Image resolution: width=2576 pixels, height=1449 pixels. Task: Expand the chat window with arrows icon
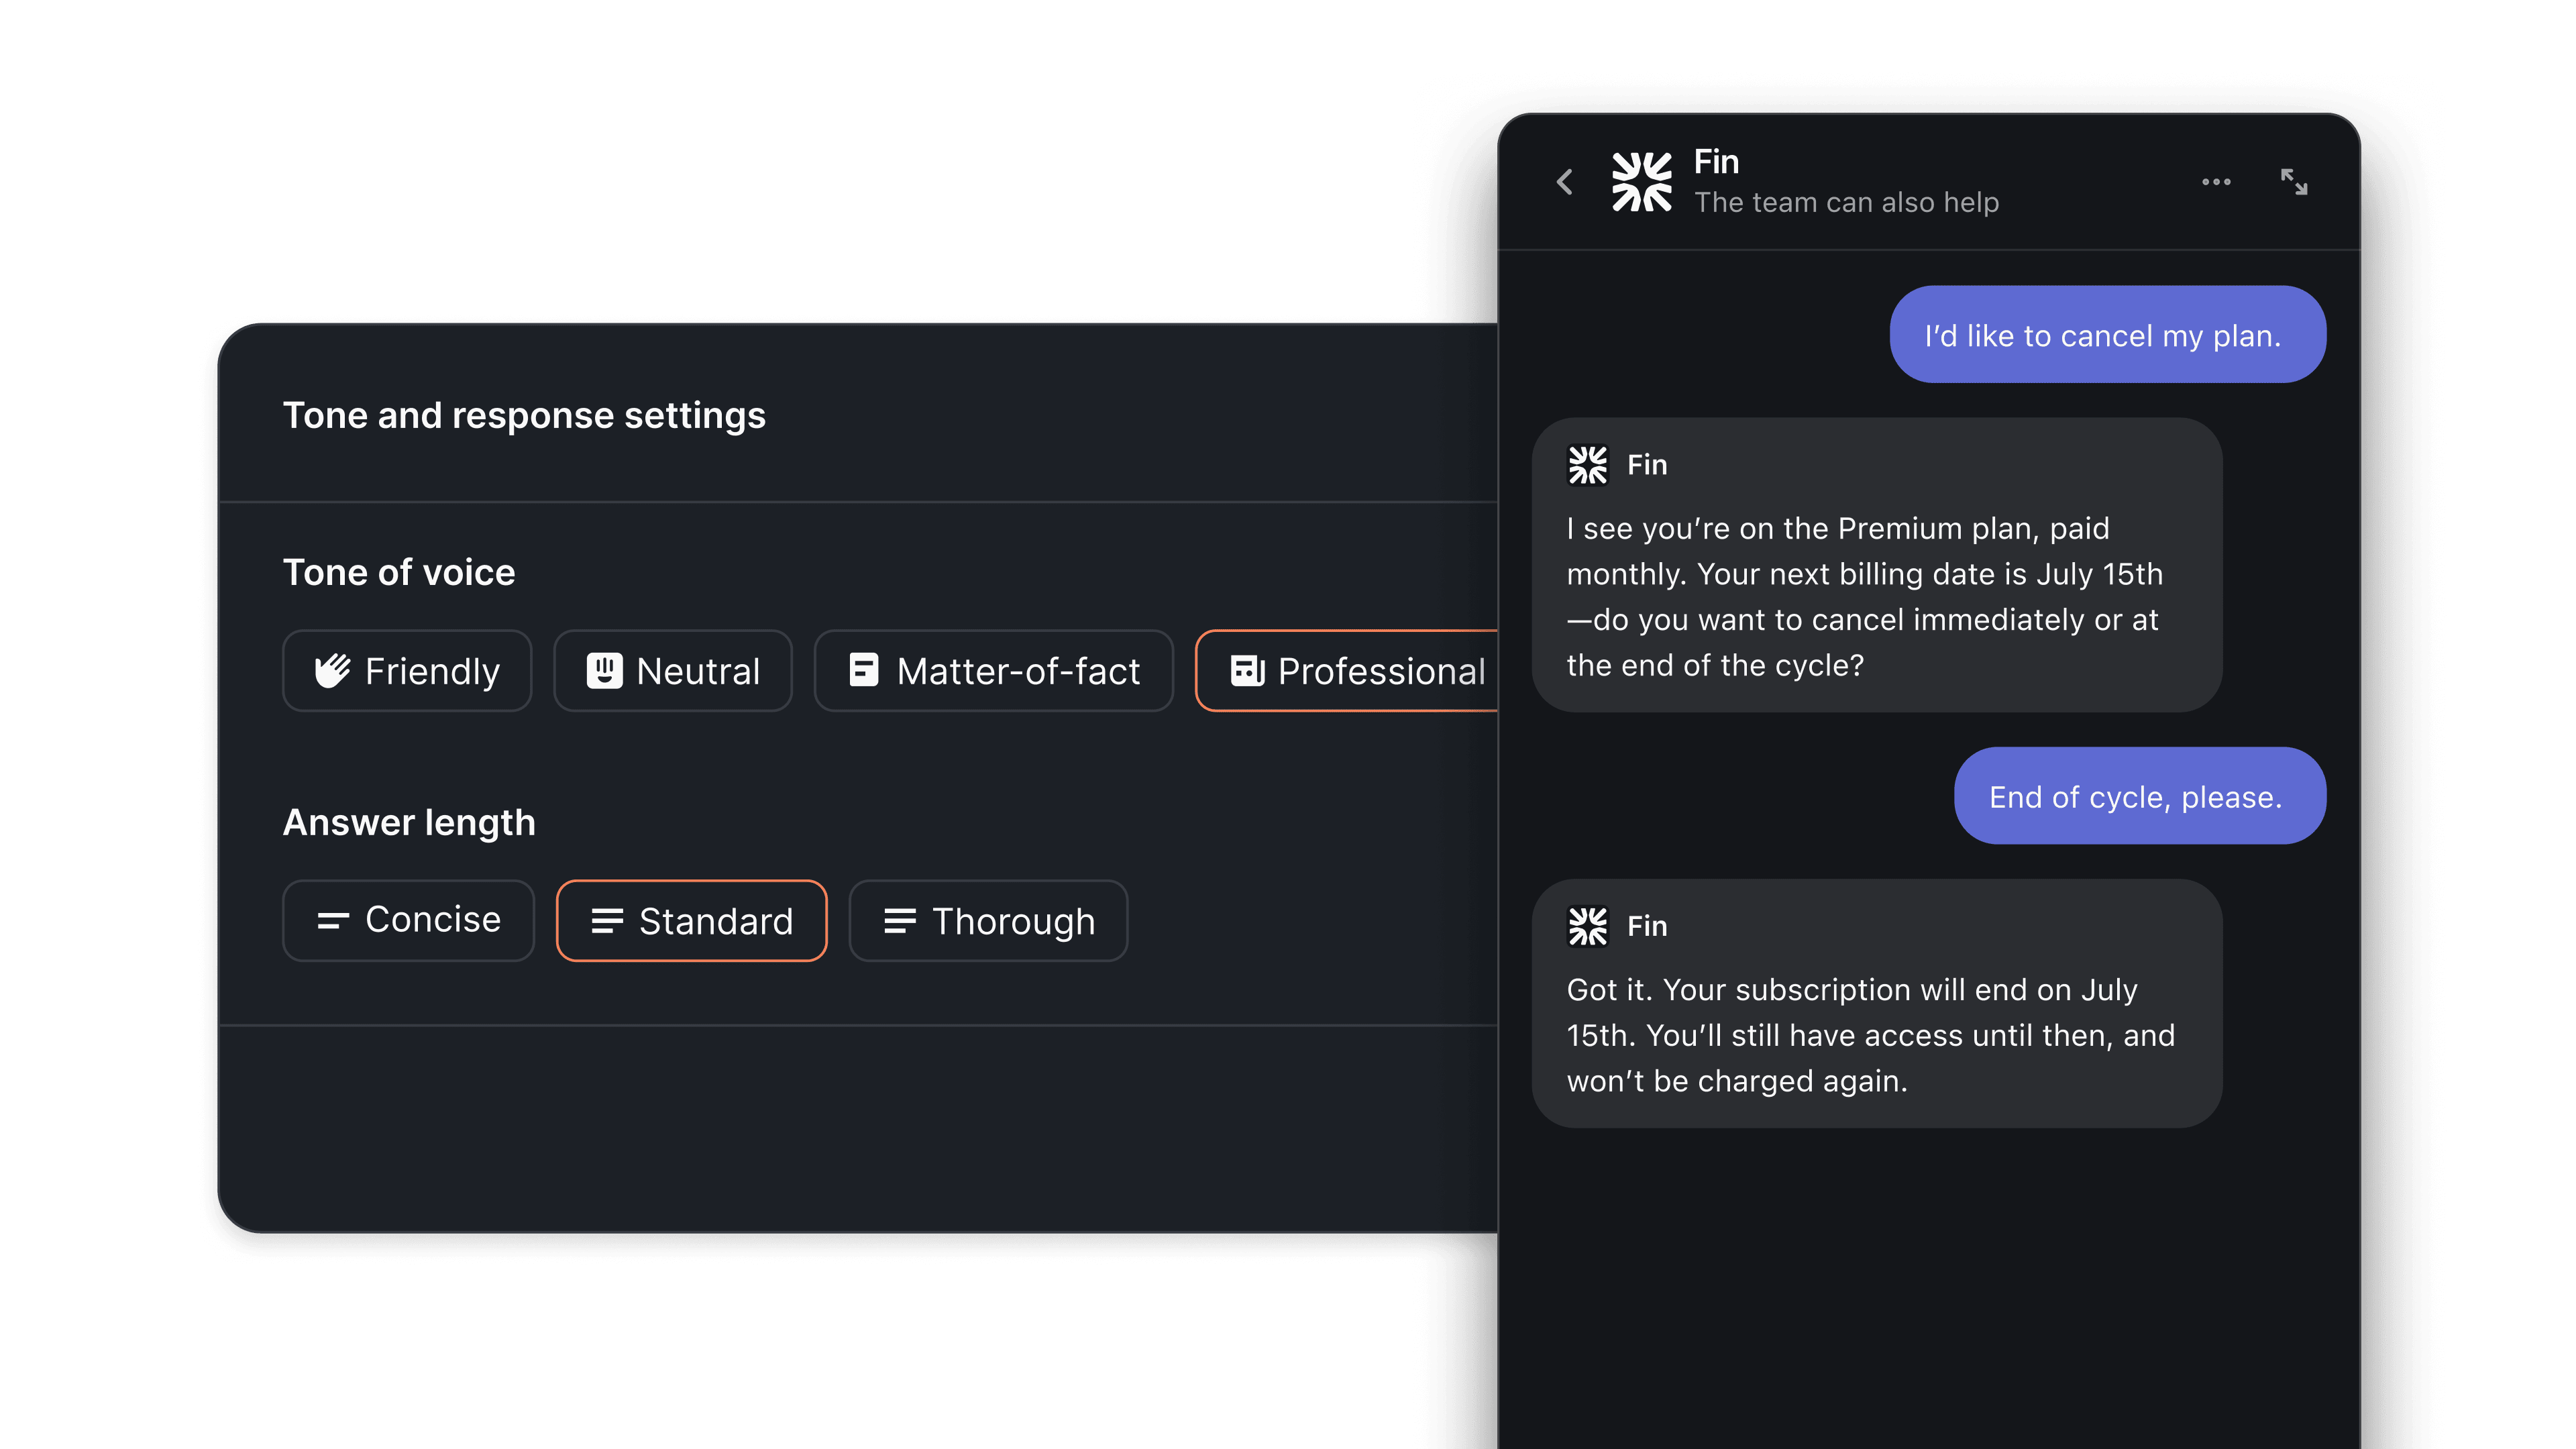pyautogui.click(x=2294, y=182)
